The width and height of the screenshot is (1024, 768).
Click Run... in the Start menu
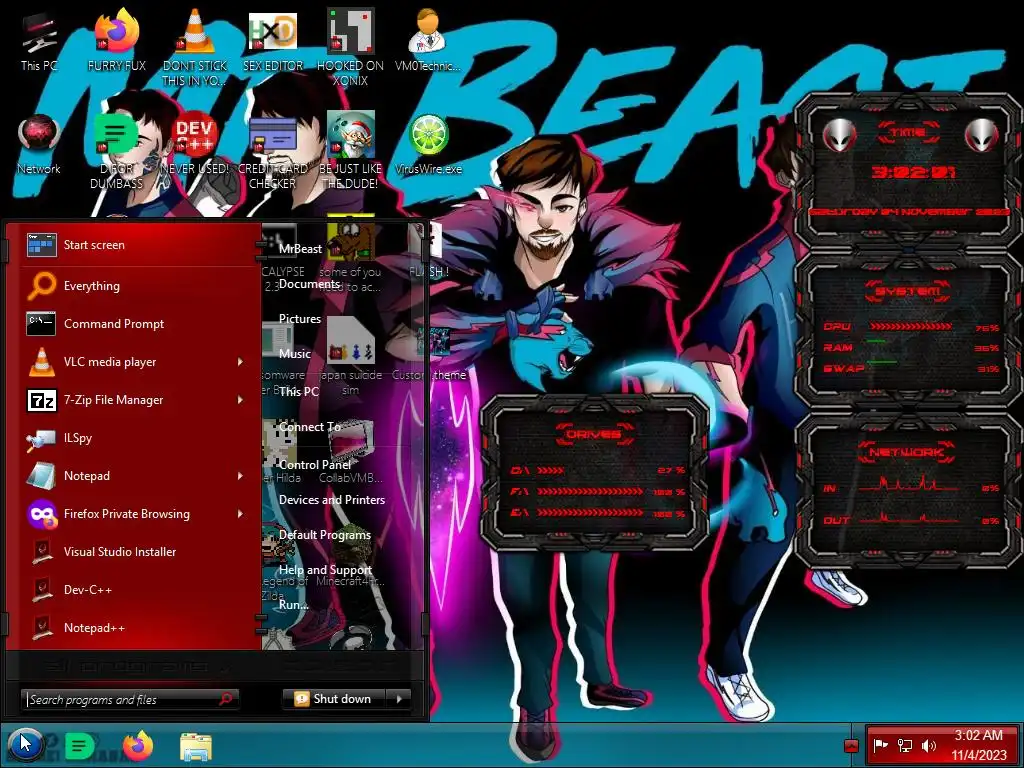pos(293,604)
